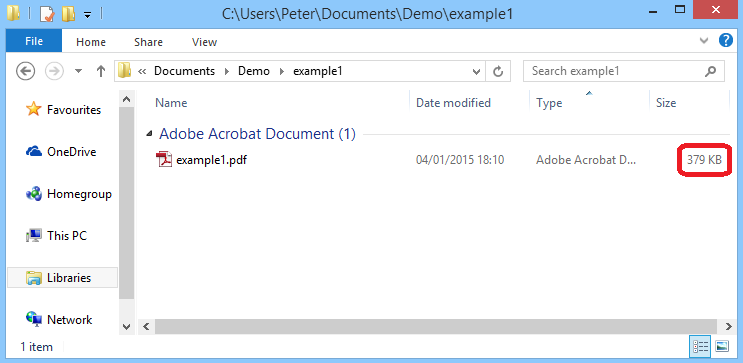Click the folder system icon in title bar
The height and width of the screenshot is (363, 743).
pos(13,14)
